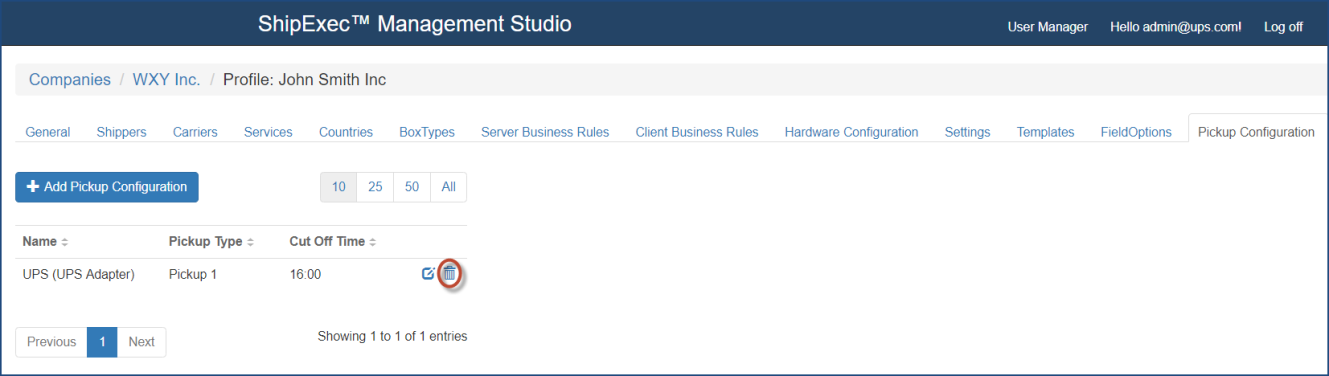Viewport: 1329px width, 376px height.
Task: Go to Next page of results
Action: click(142, 342)
